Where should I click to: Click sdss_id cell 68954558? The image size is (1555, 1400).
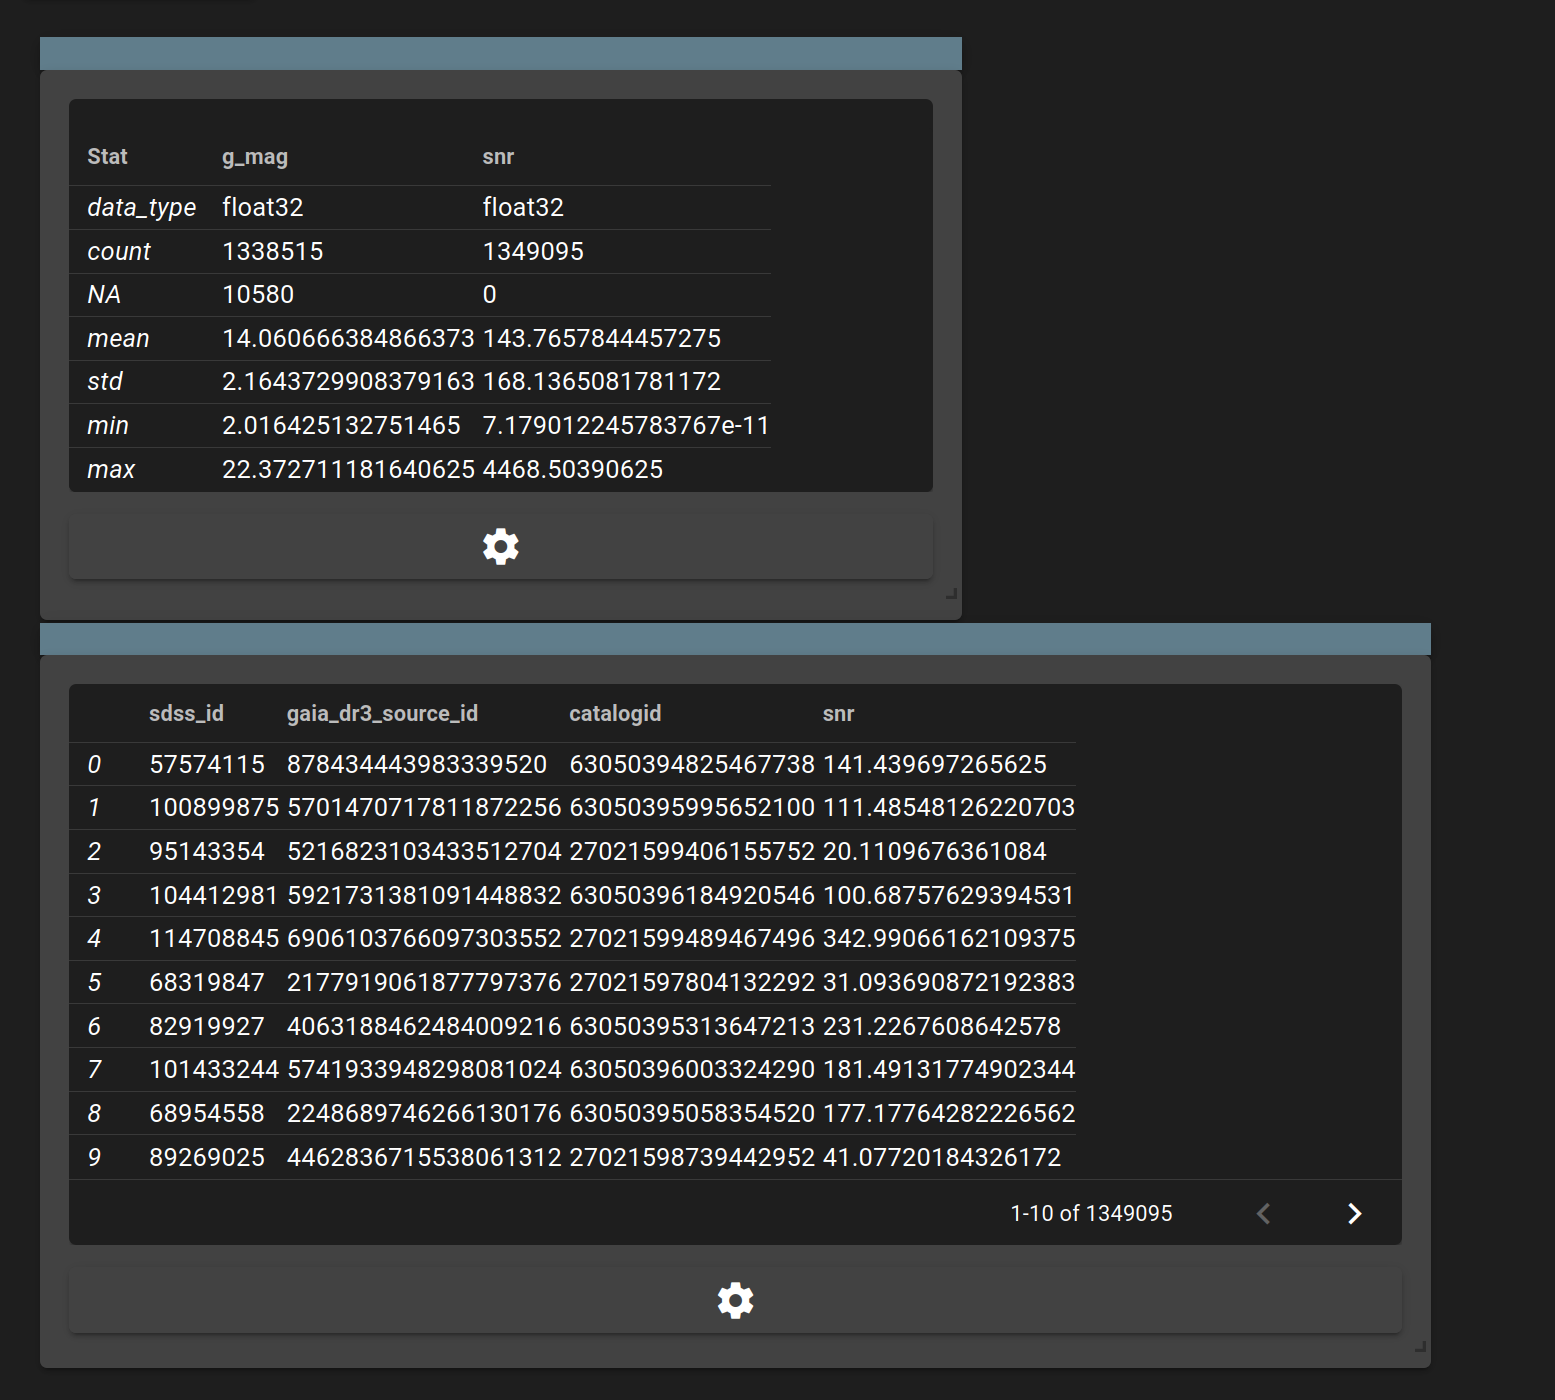point(207,1113)
